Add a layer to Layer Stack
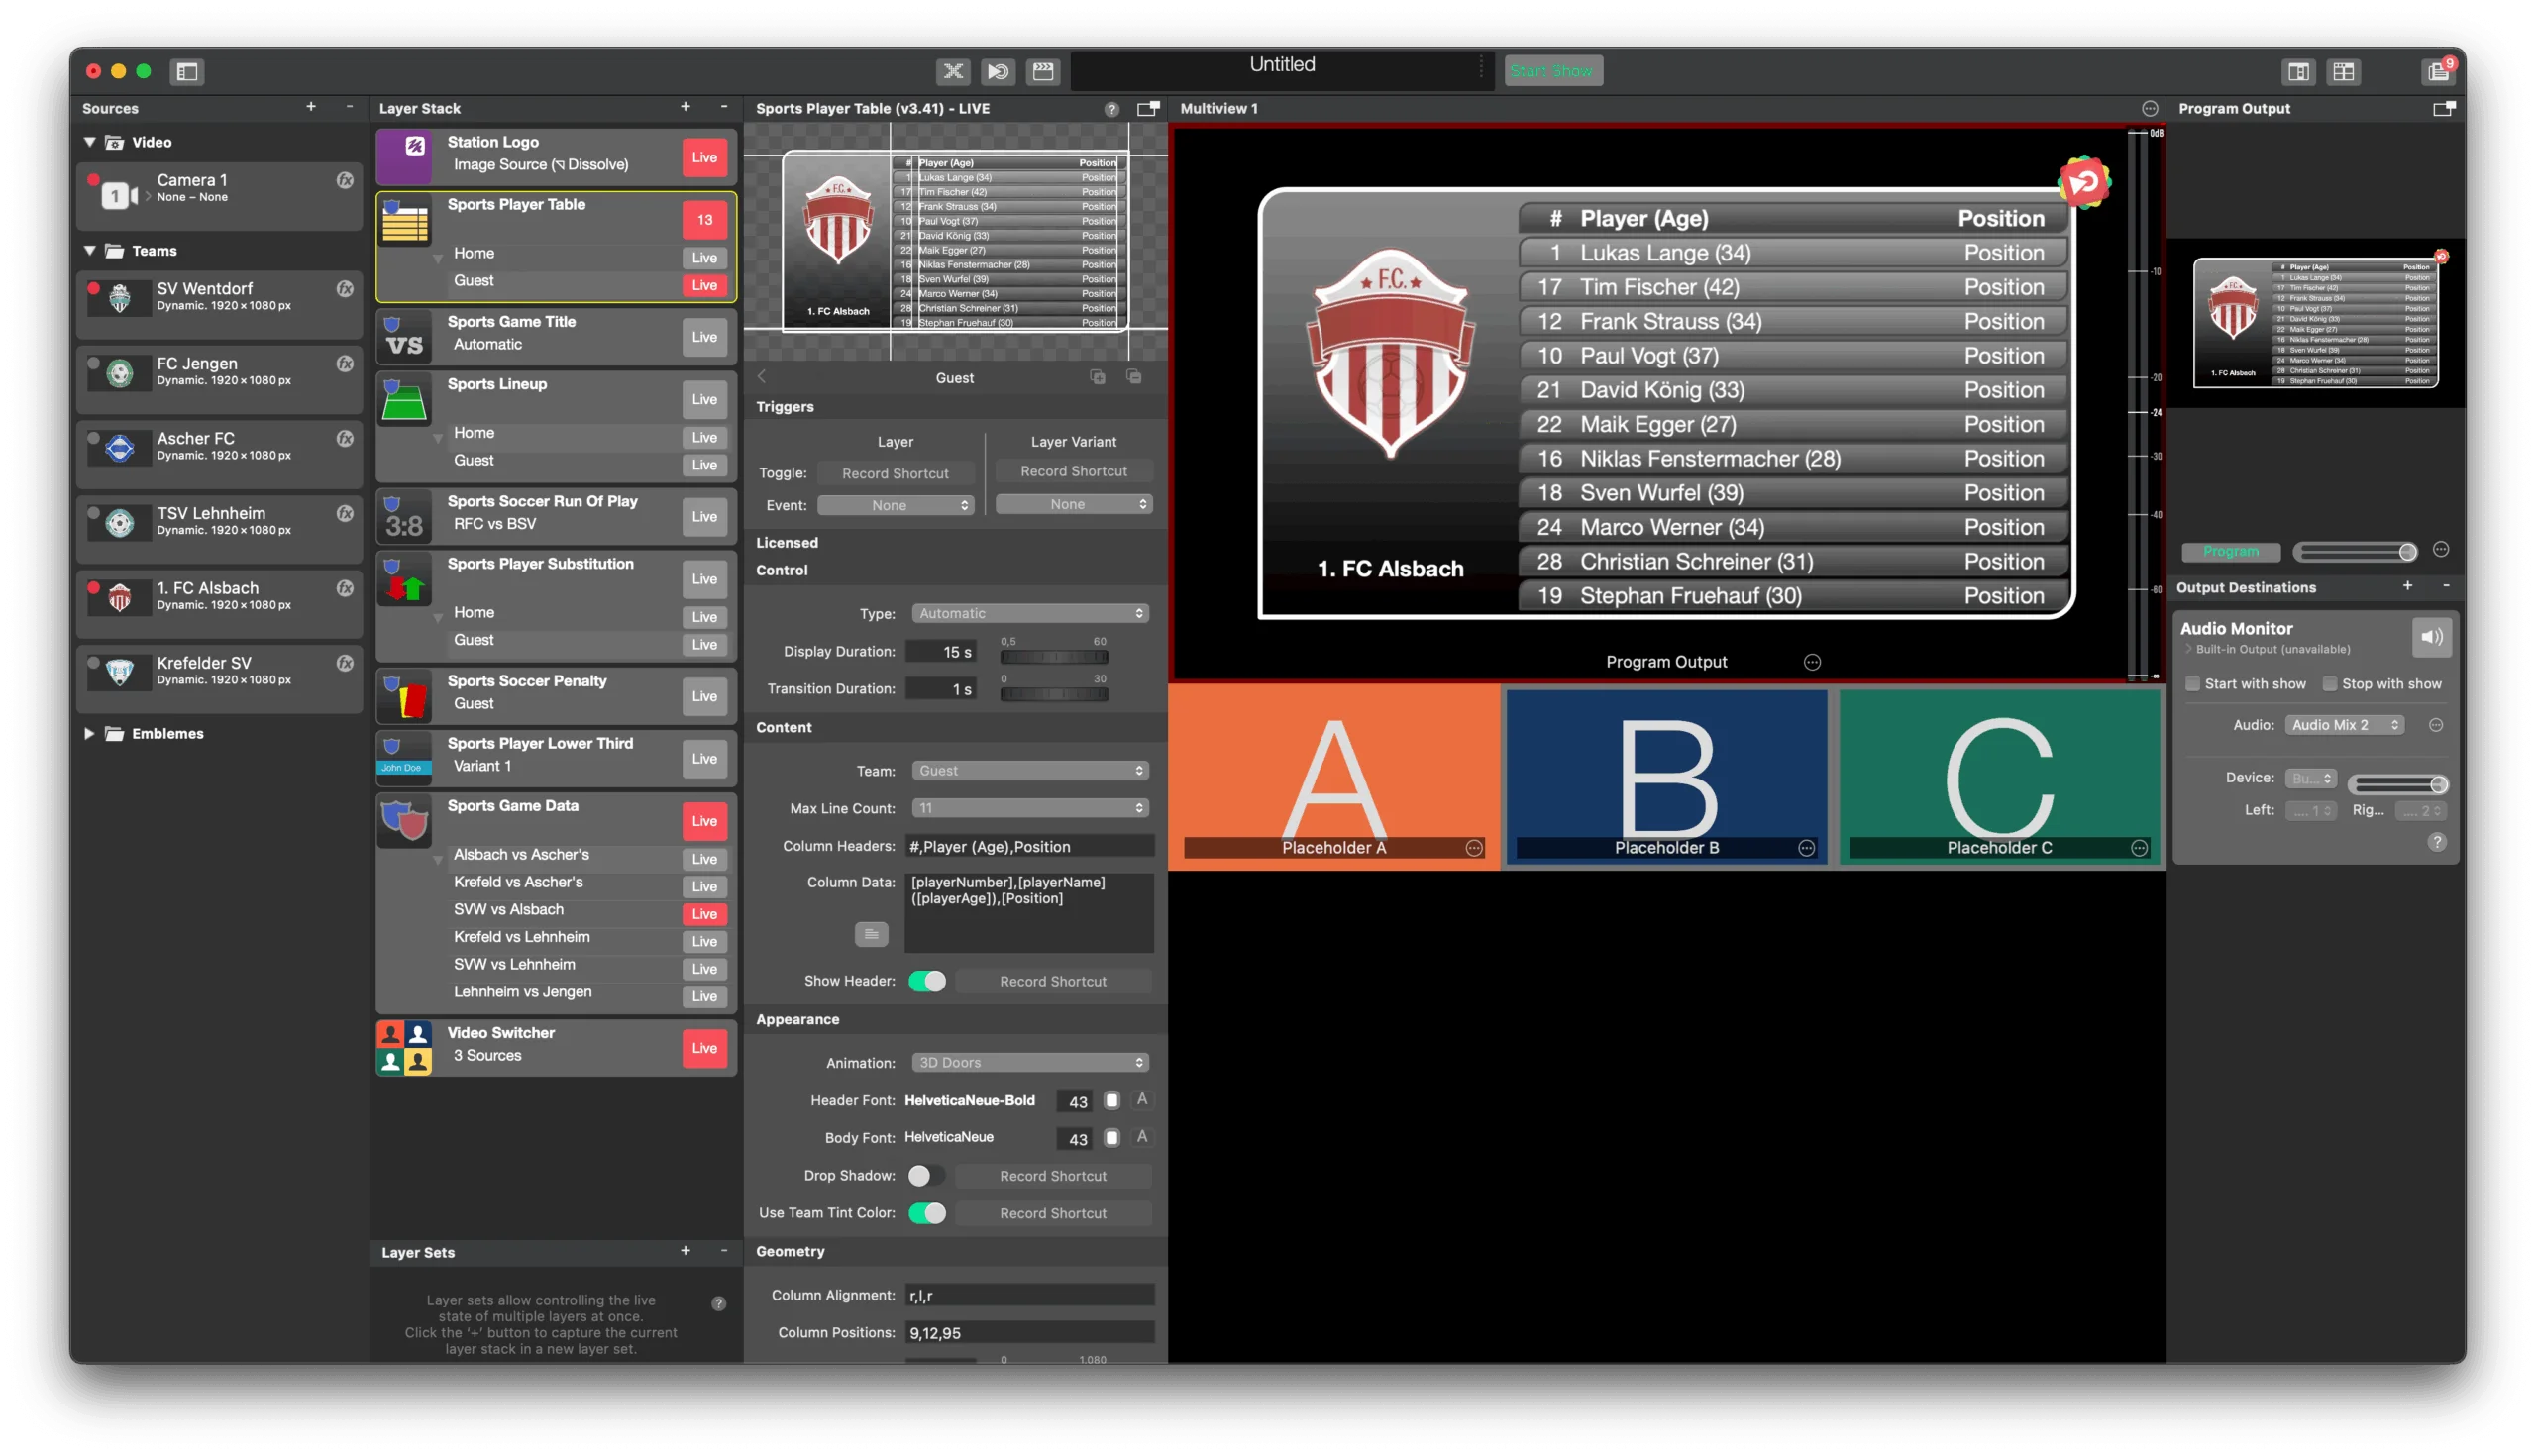2536x1456 pixels. (x=685, y=107)
